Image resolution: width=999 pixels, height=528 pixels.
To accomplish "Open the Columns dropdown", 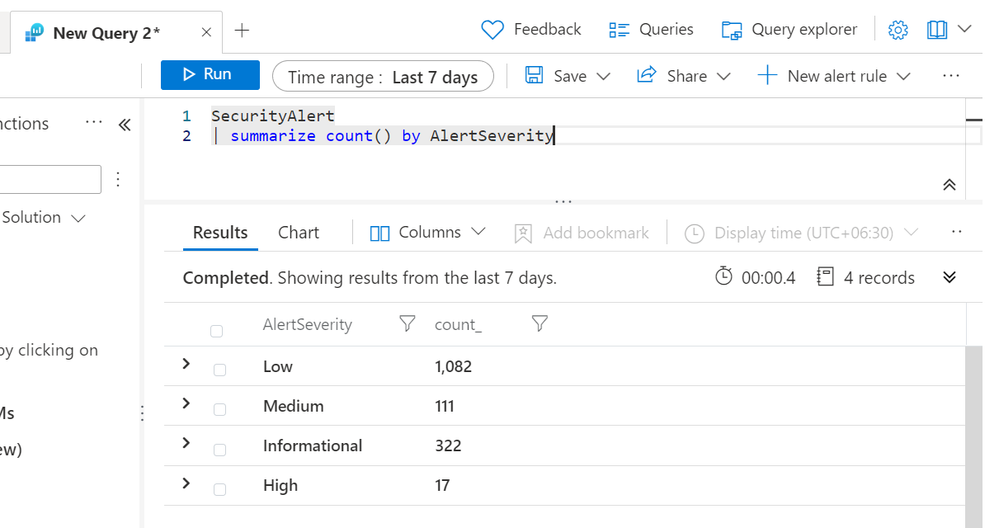I will [428, 233].
